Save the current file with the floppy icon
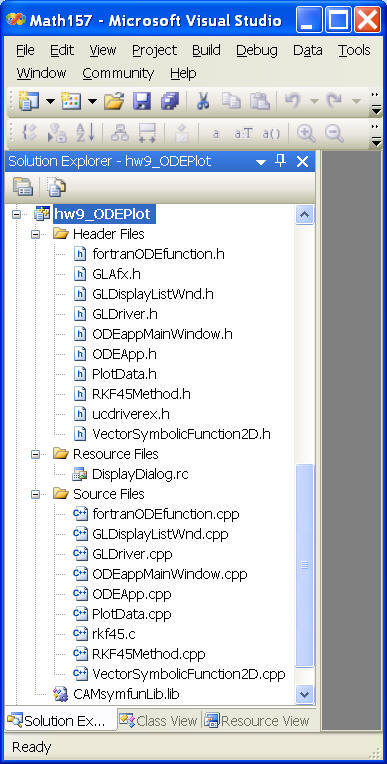387x764 pixels. click(142, 102)
